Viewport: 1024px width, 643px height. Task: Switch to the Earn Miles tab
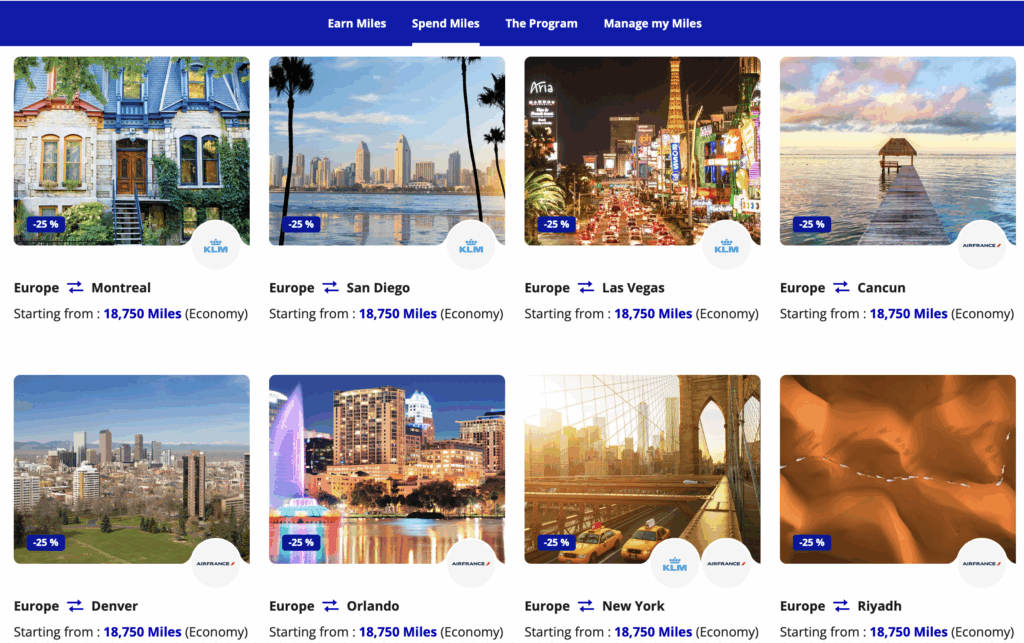tap(357, 23)
